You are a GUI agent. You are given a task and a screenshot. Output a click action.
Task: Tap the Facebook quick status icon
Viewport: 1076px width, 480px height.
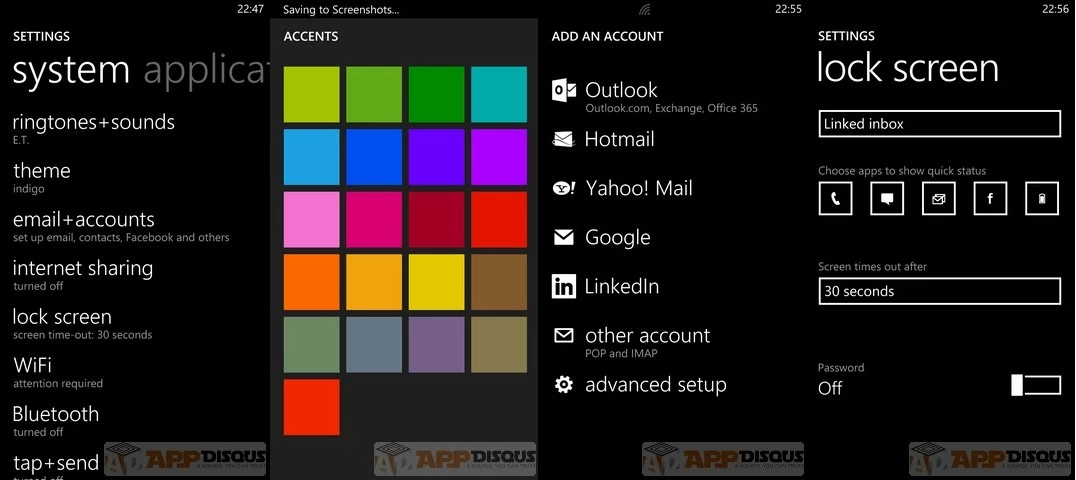[990, 199]
